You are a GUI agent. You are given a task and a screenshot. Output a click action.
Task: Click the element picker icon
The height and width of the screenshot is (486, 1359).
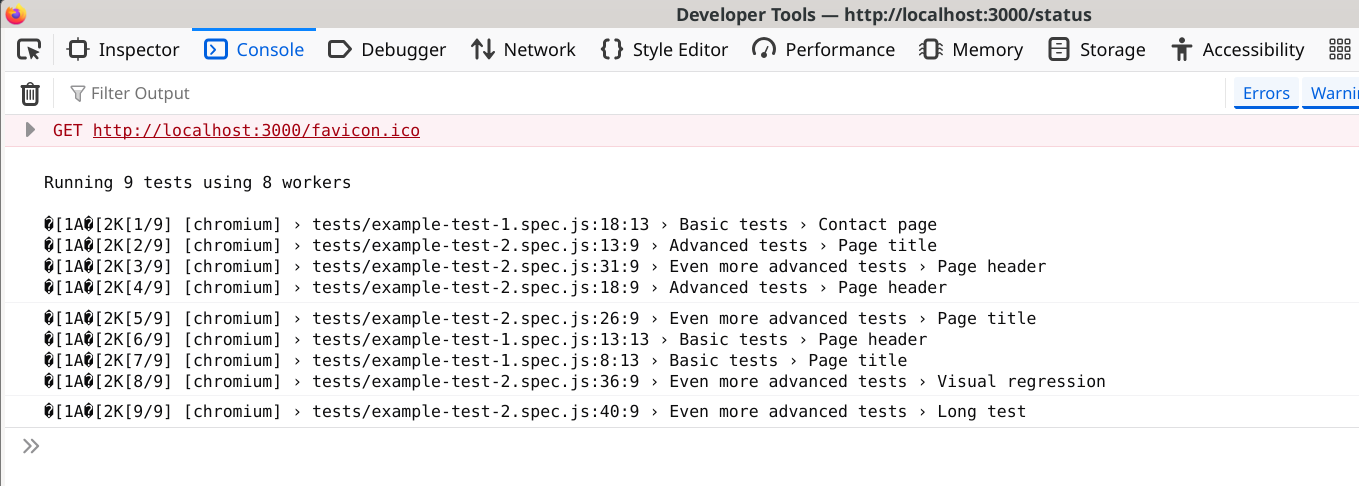point(30,49)
